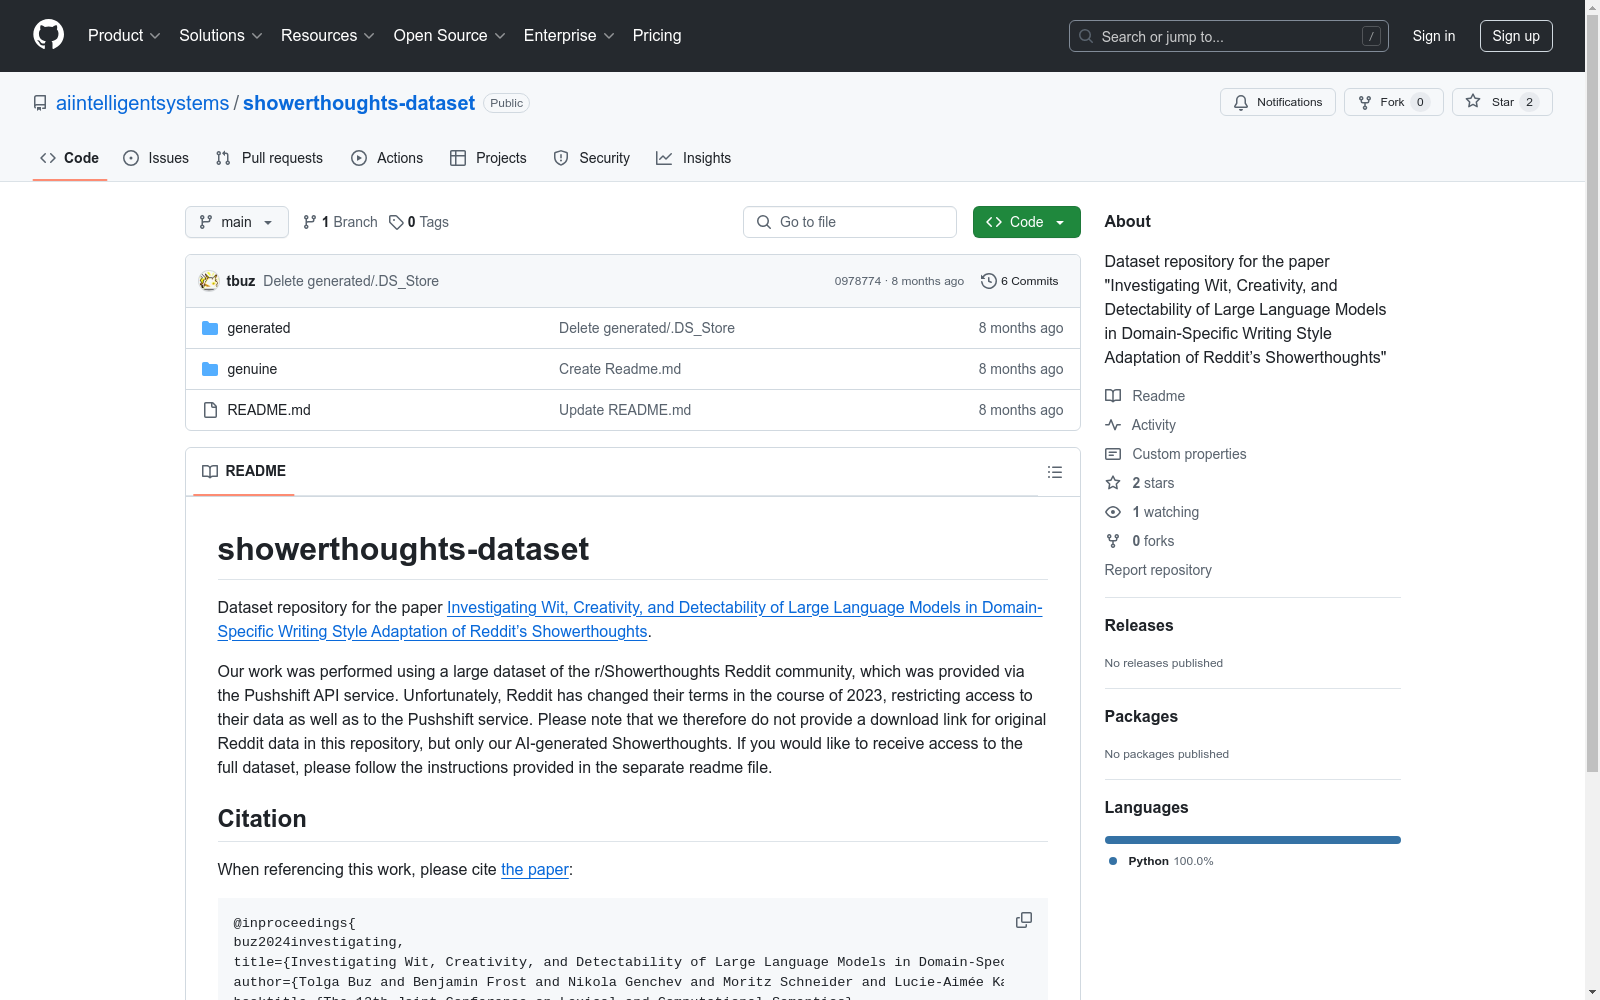Select the README tab heading

pos(244,471)
